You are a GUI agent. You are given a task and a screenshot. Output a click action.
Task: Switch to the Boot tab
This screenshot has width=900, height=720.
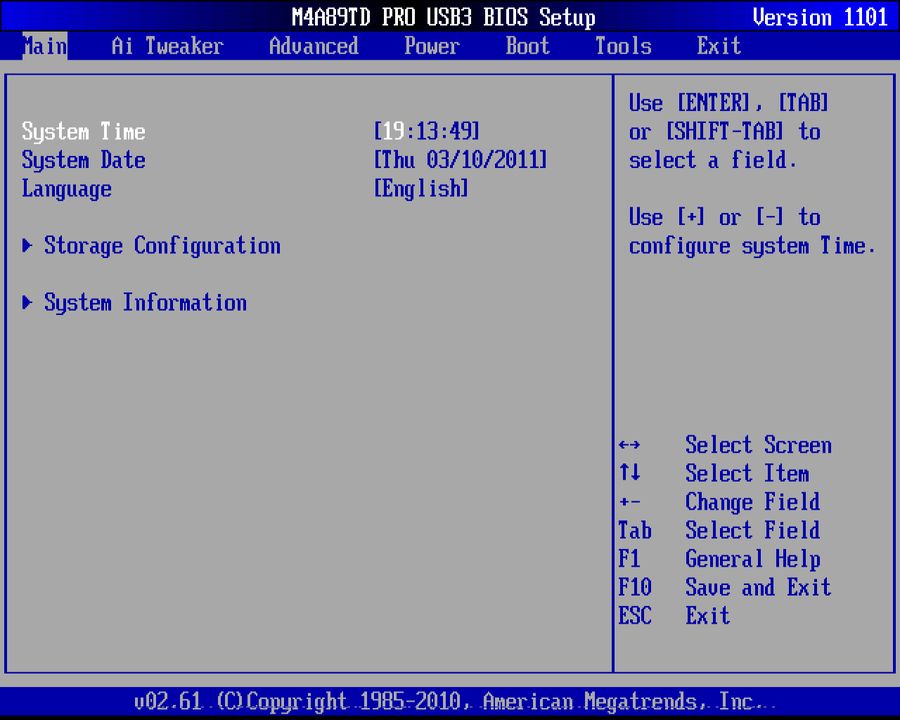tap(527, 46)
